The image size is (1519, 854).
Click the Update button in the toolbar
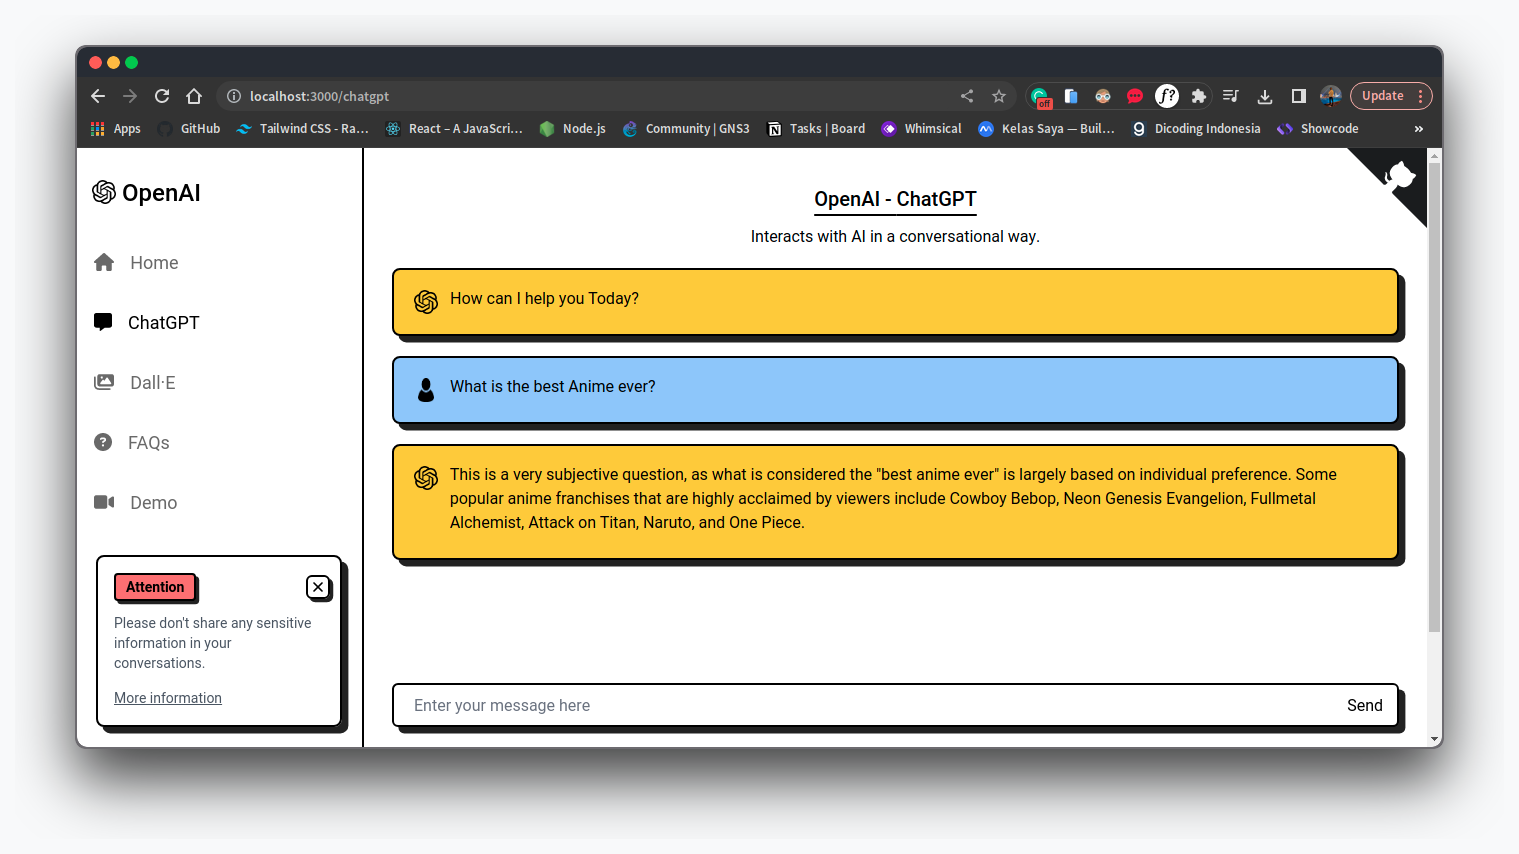pos(1383,96)
